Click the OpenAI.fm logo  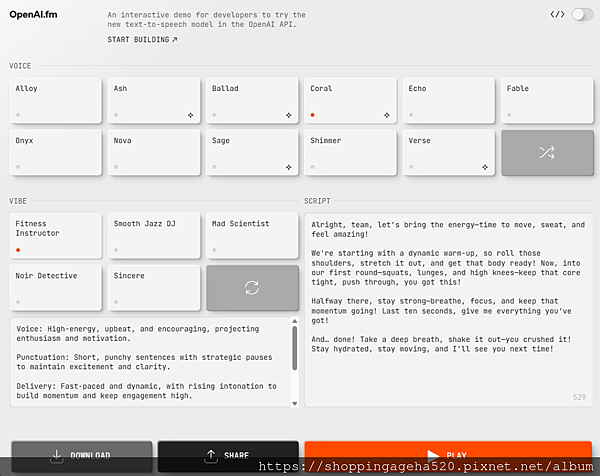pos(33,15)
